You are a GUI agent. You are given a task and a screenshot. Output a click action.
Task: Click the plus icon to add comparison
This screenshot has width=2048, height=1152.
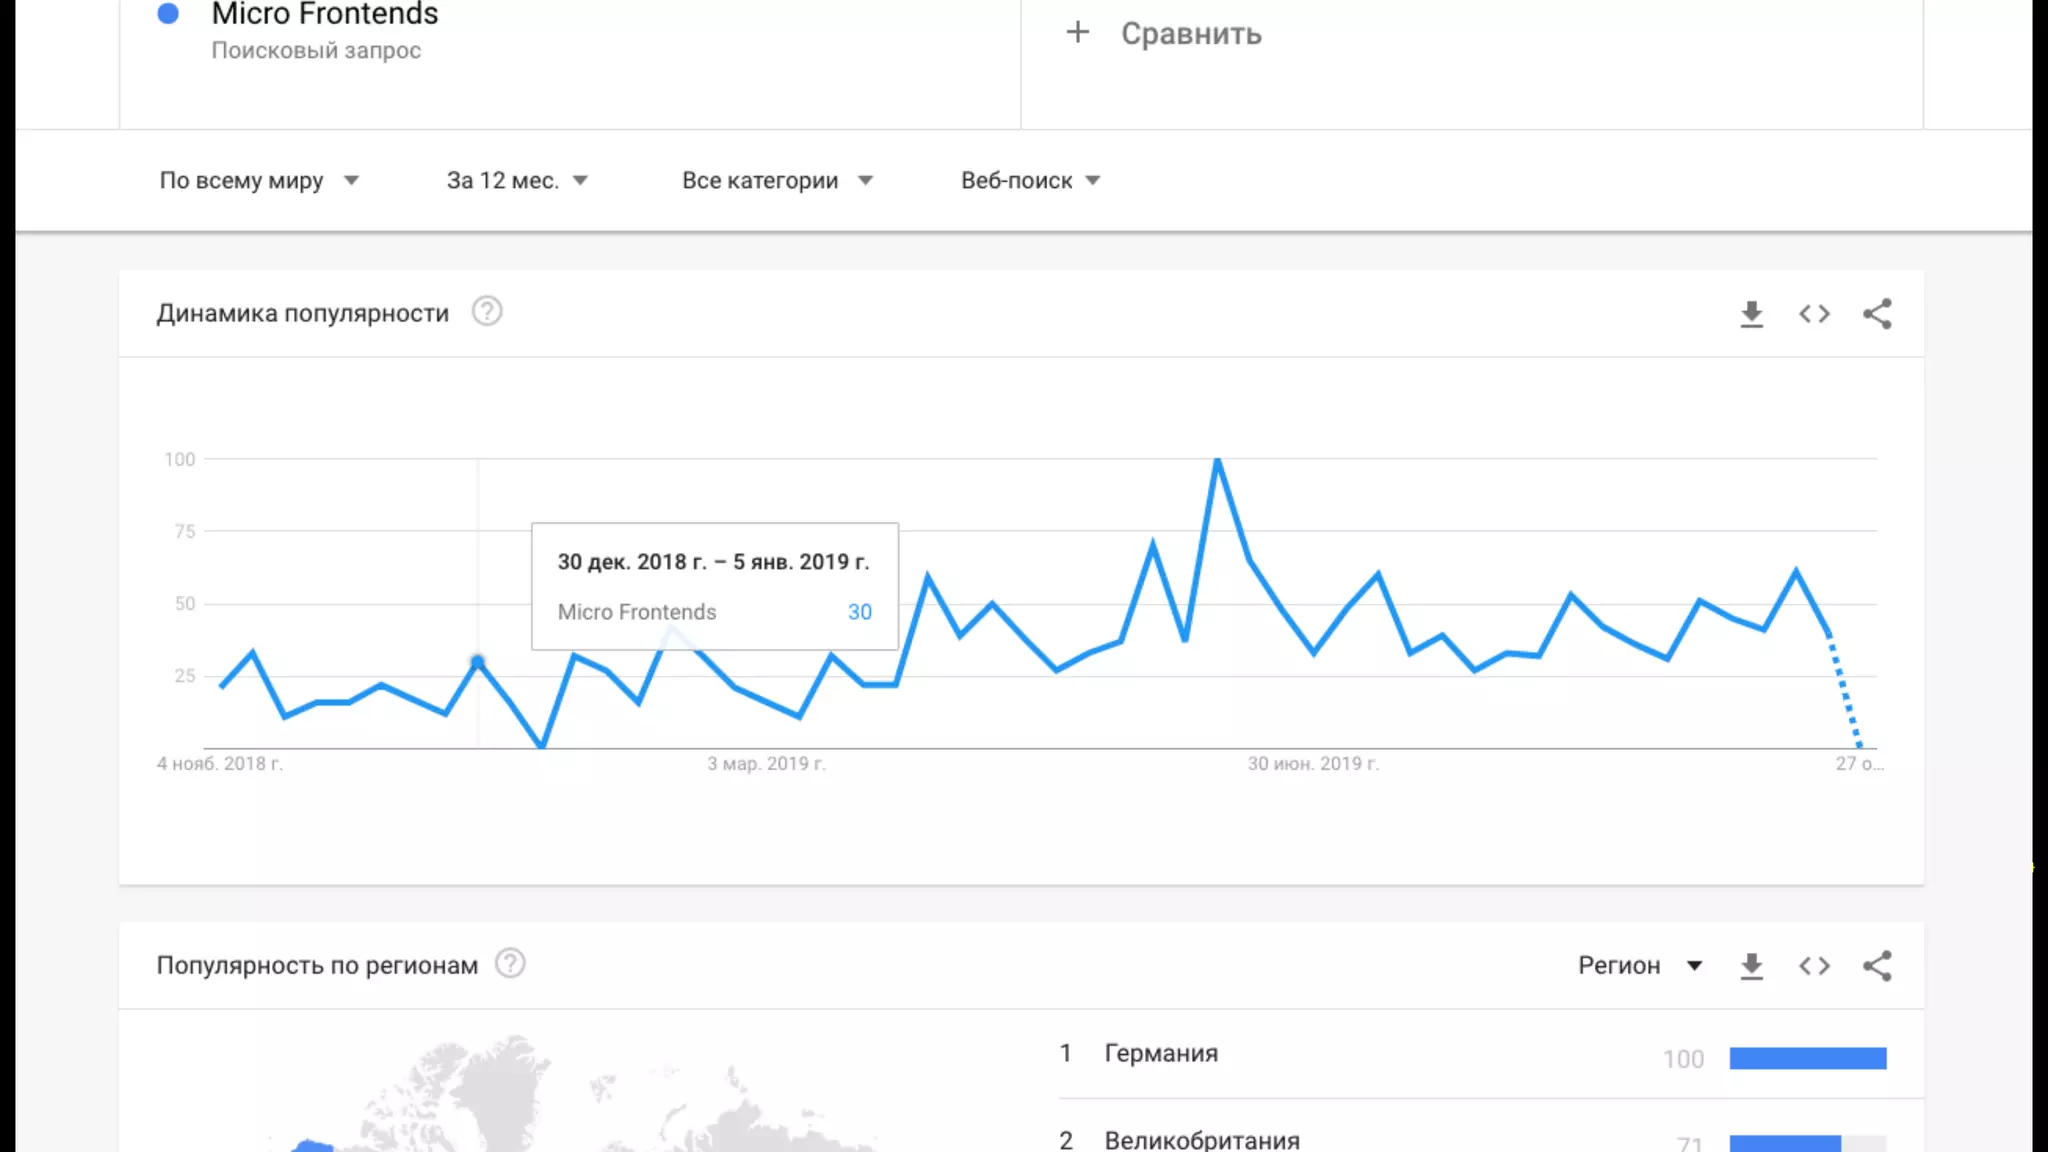[1077, 33]
